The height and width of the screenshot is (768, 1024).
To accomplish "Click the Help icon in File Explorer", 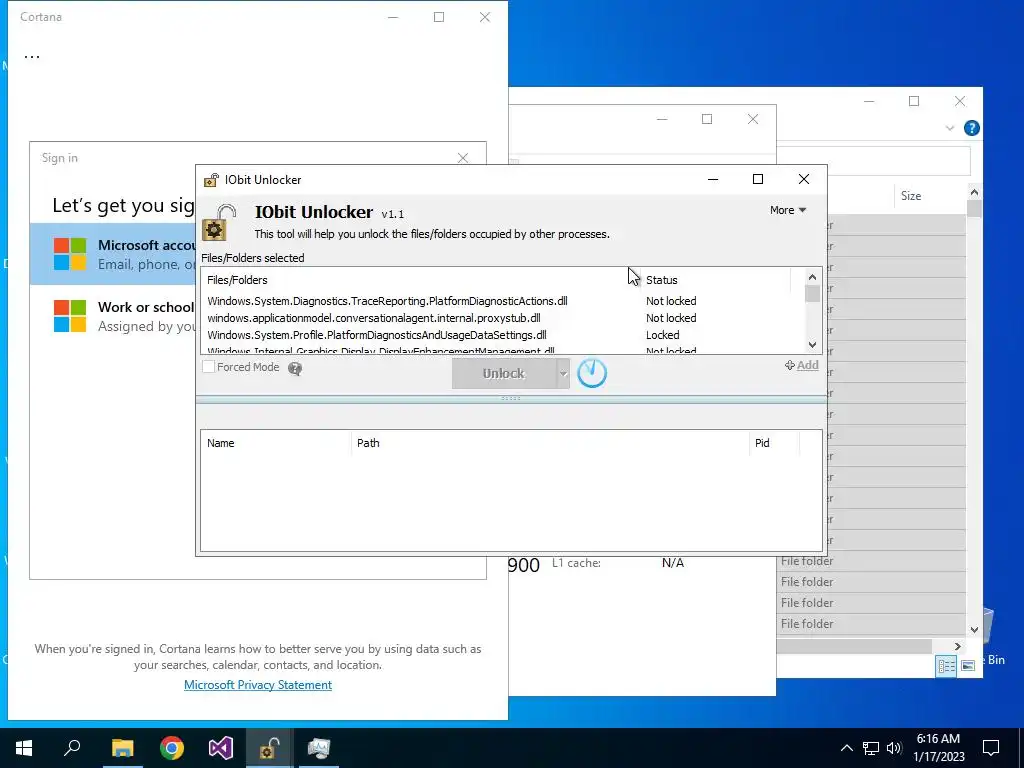I will pyautogui.click(x=972, y=128).
